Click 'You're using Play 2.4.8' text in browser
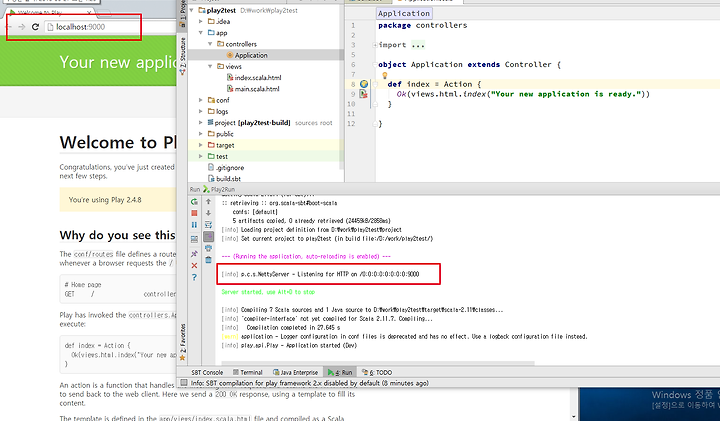Screen dimensions: 720x421 (x=105, y=200)
